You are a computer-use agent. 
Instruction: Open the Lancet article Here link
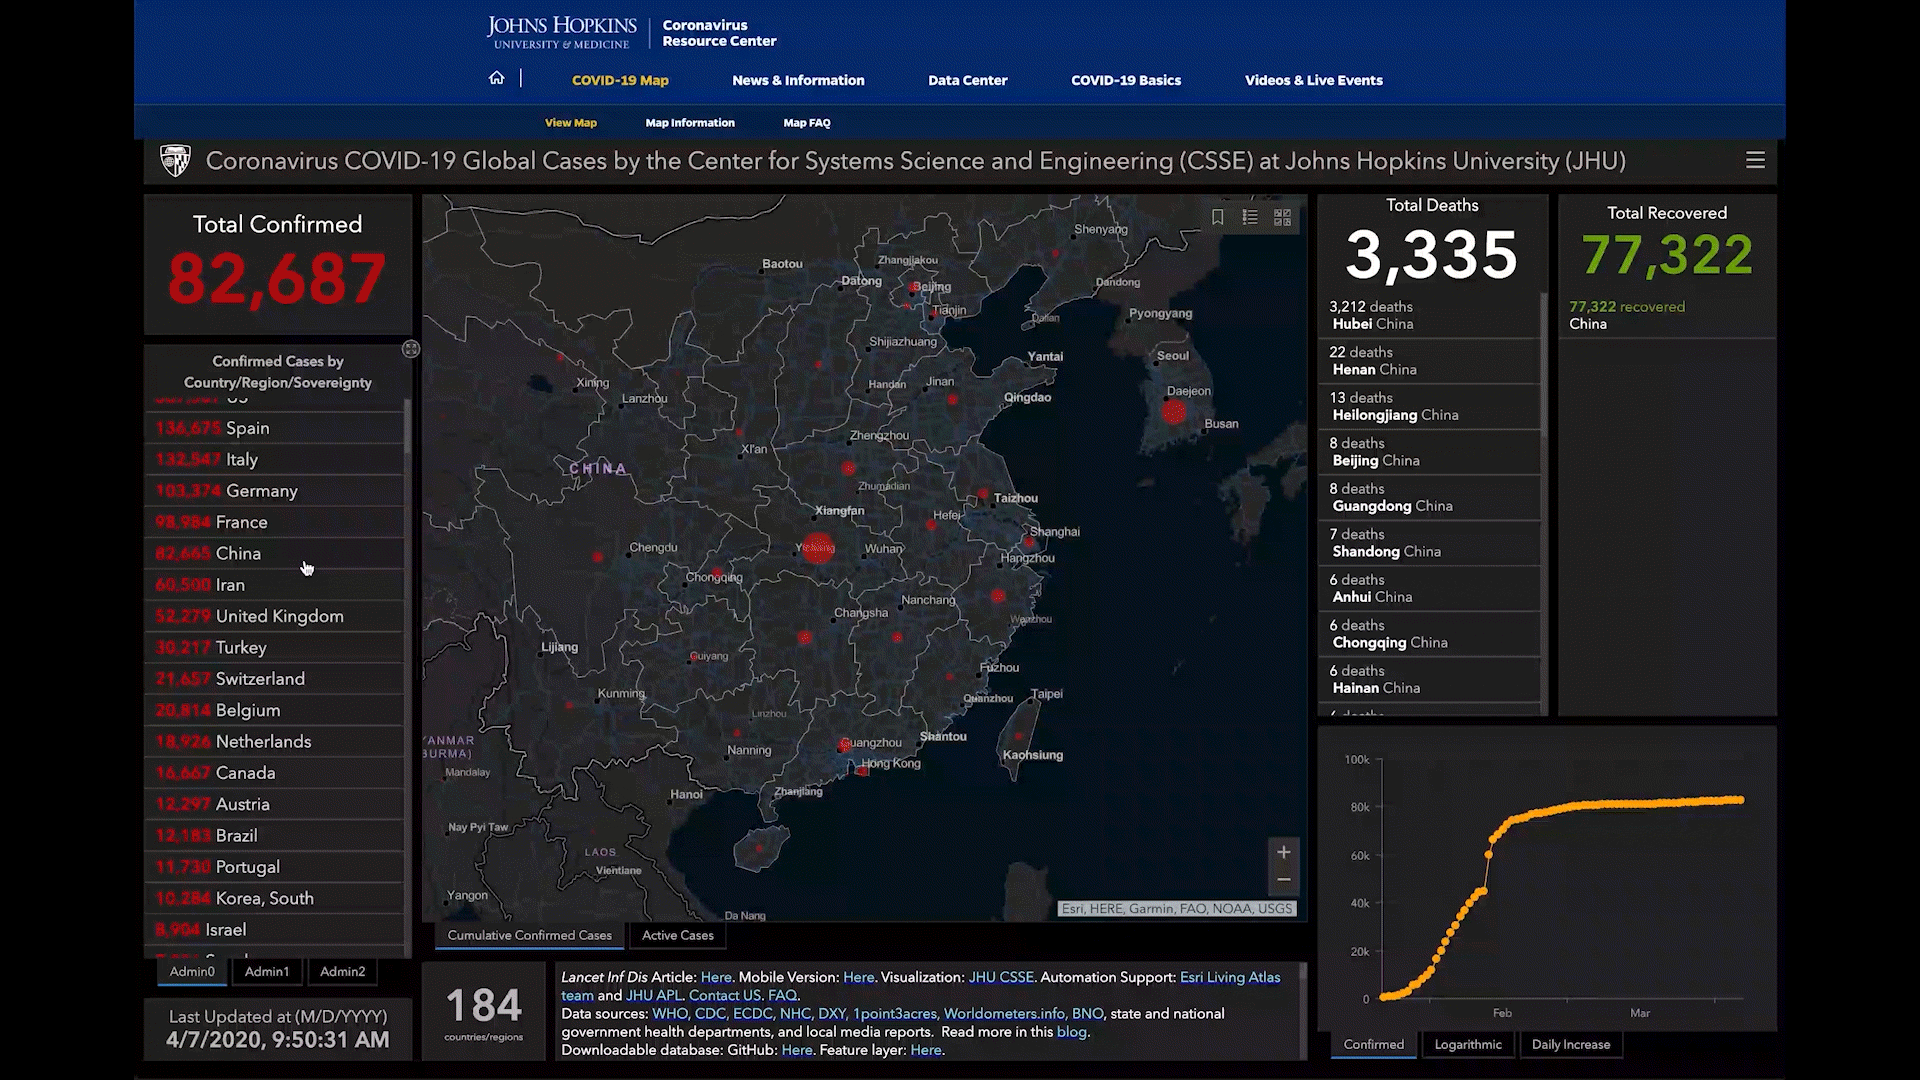tap(716, 977)
